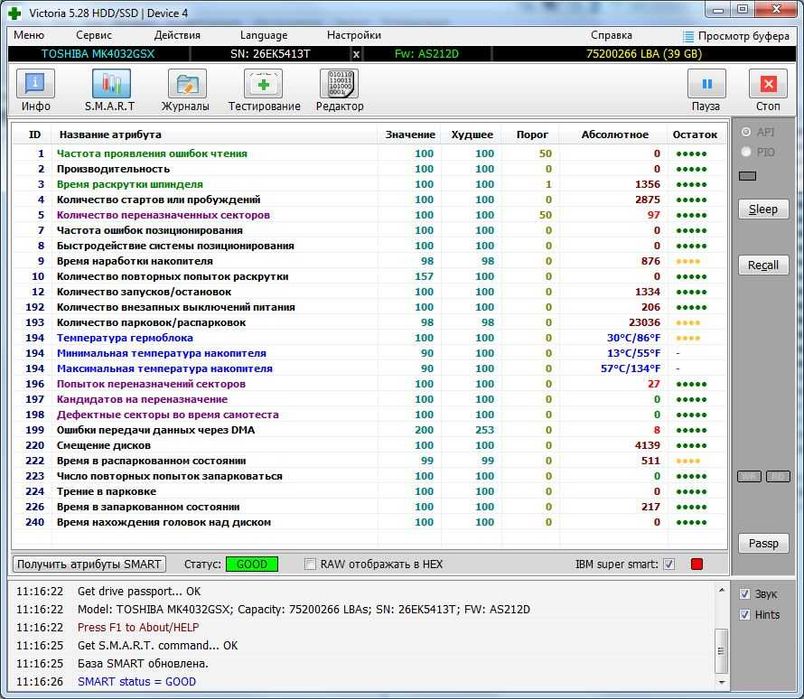
Task: Click the Recall button
Action: point(763,265)
